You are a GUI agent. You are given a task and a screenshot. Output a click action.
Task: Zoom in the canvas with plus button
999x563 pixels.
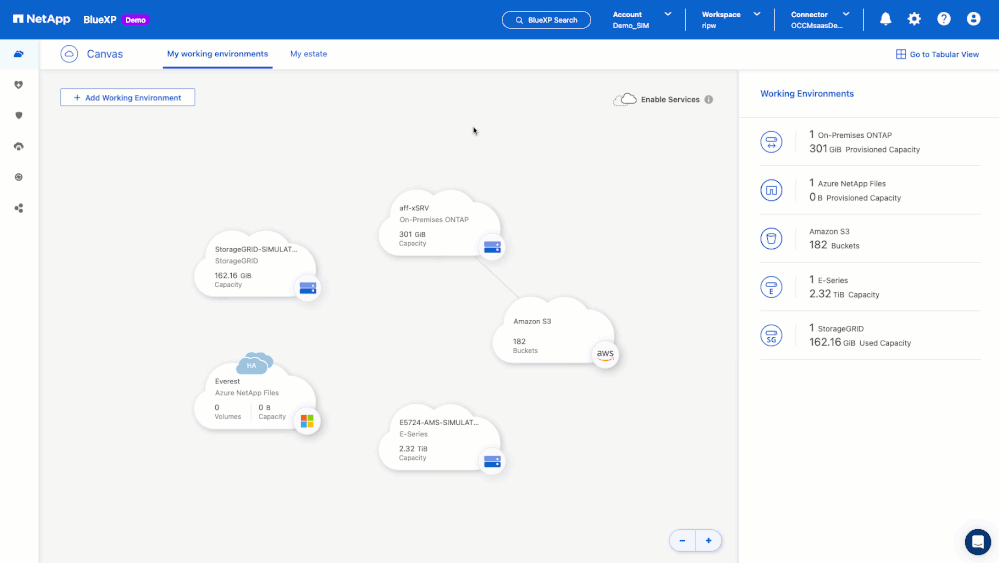pos(708,540)
